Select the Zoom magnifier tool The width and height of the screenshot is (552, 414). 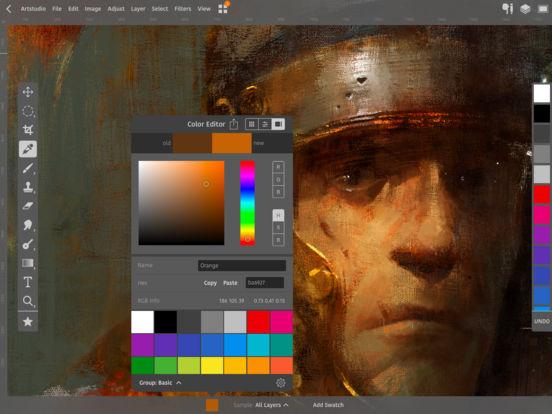pos(28,301)
